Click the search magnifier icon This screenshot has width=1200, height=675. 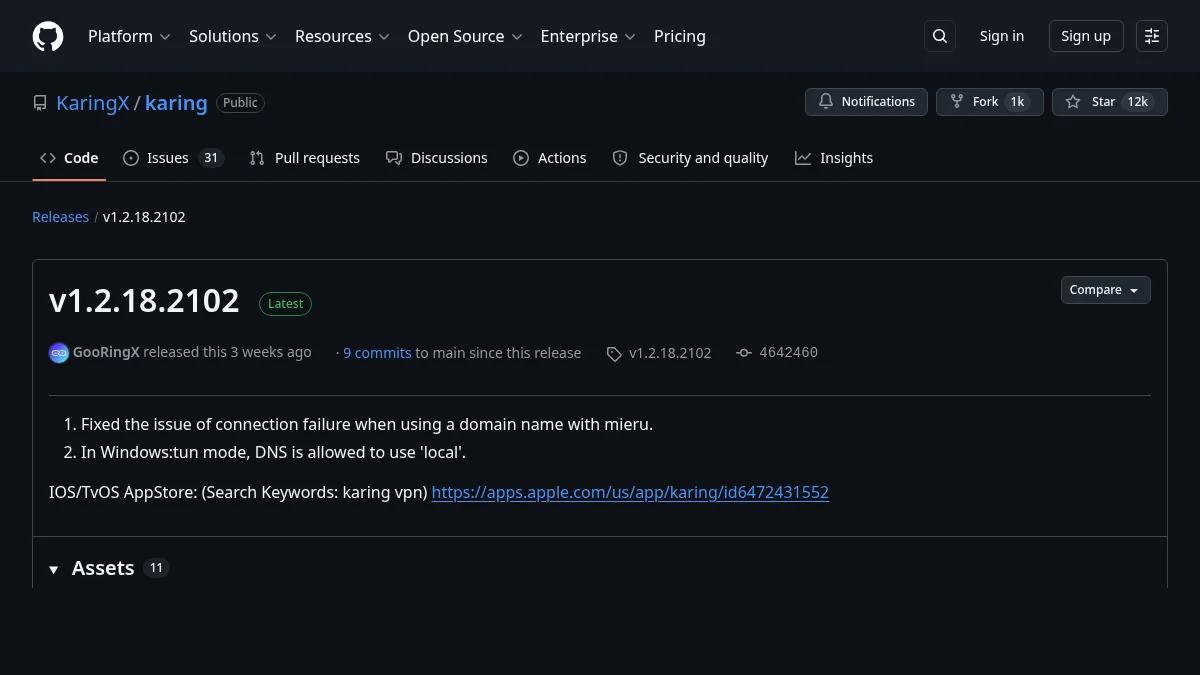[940, 36]
